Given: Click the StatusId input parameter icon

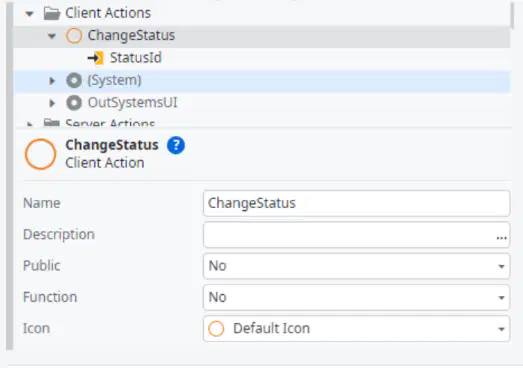Looking at the screenshot, I should click(95, 58).
